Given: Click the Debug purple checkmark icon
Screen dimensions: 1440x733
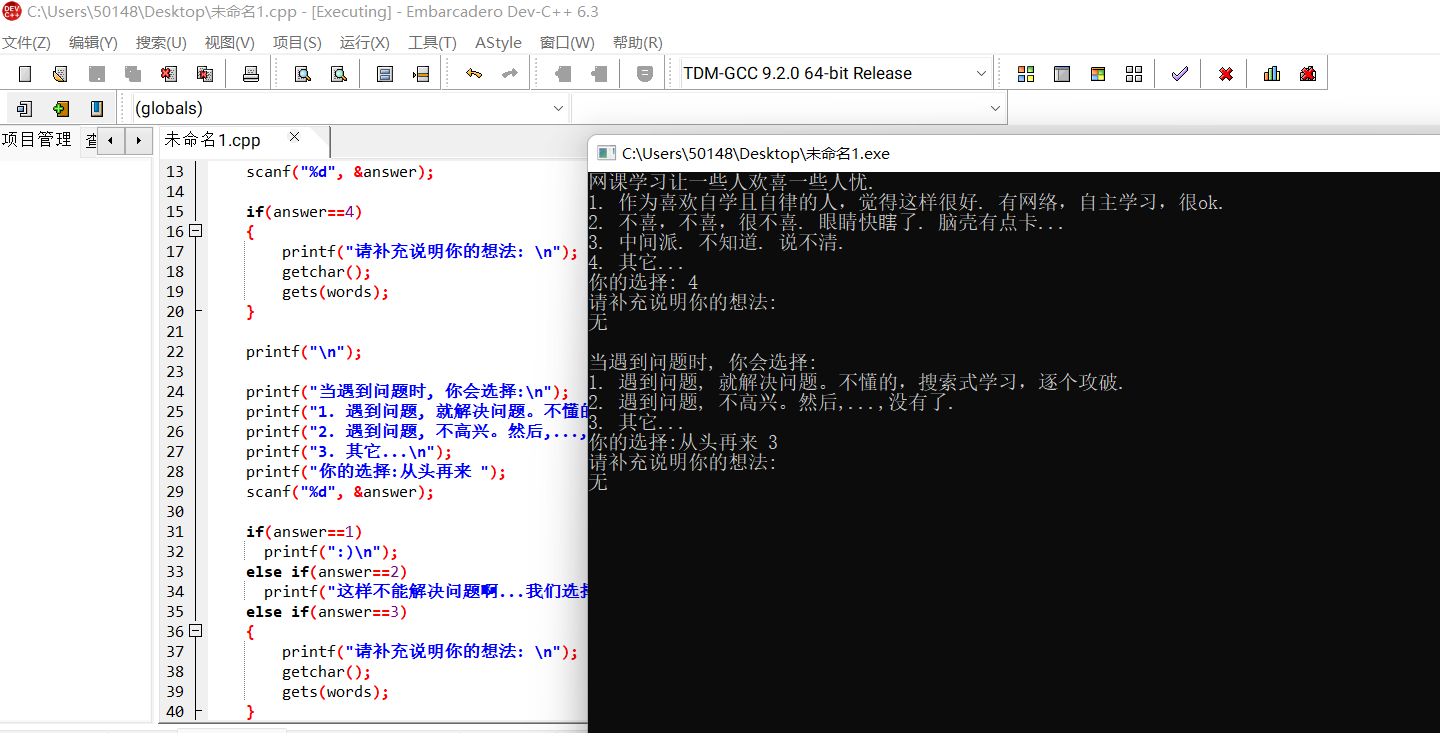Looking at the screenshot, I should point(1180,74).
